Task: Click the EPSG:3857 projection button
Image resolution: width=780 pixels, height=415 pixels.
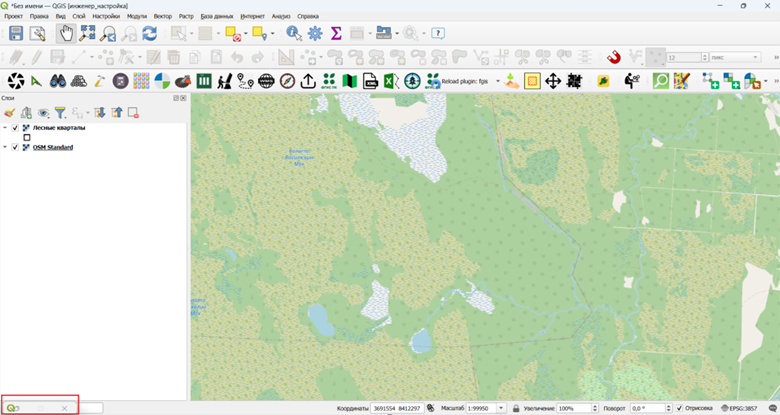Action: (739, 408)
